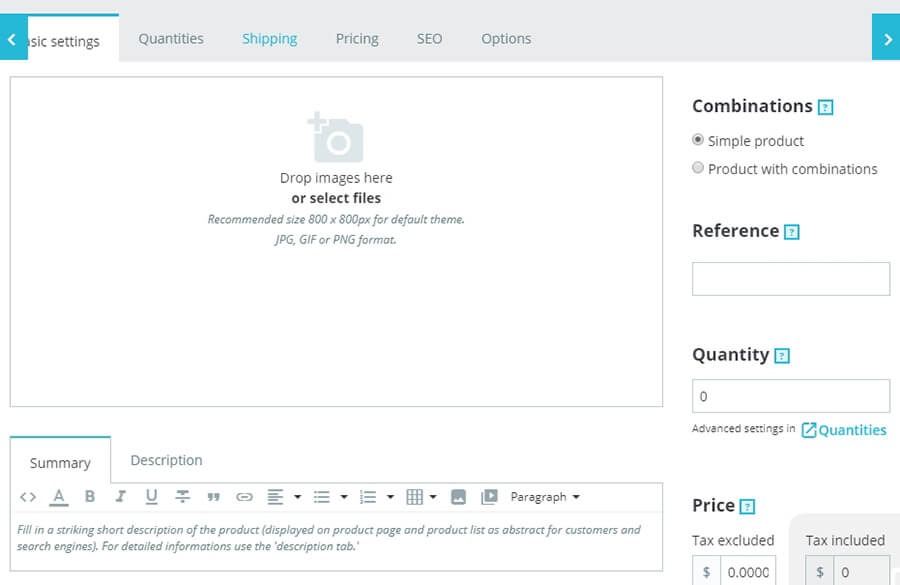Open advanced settings via the Quantities link

pyautogui.click(x=852, y=429)
